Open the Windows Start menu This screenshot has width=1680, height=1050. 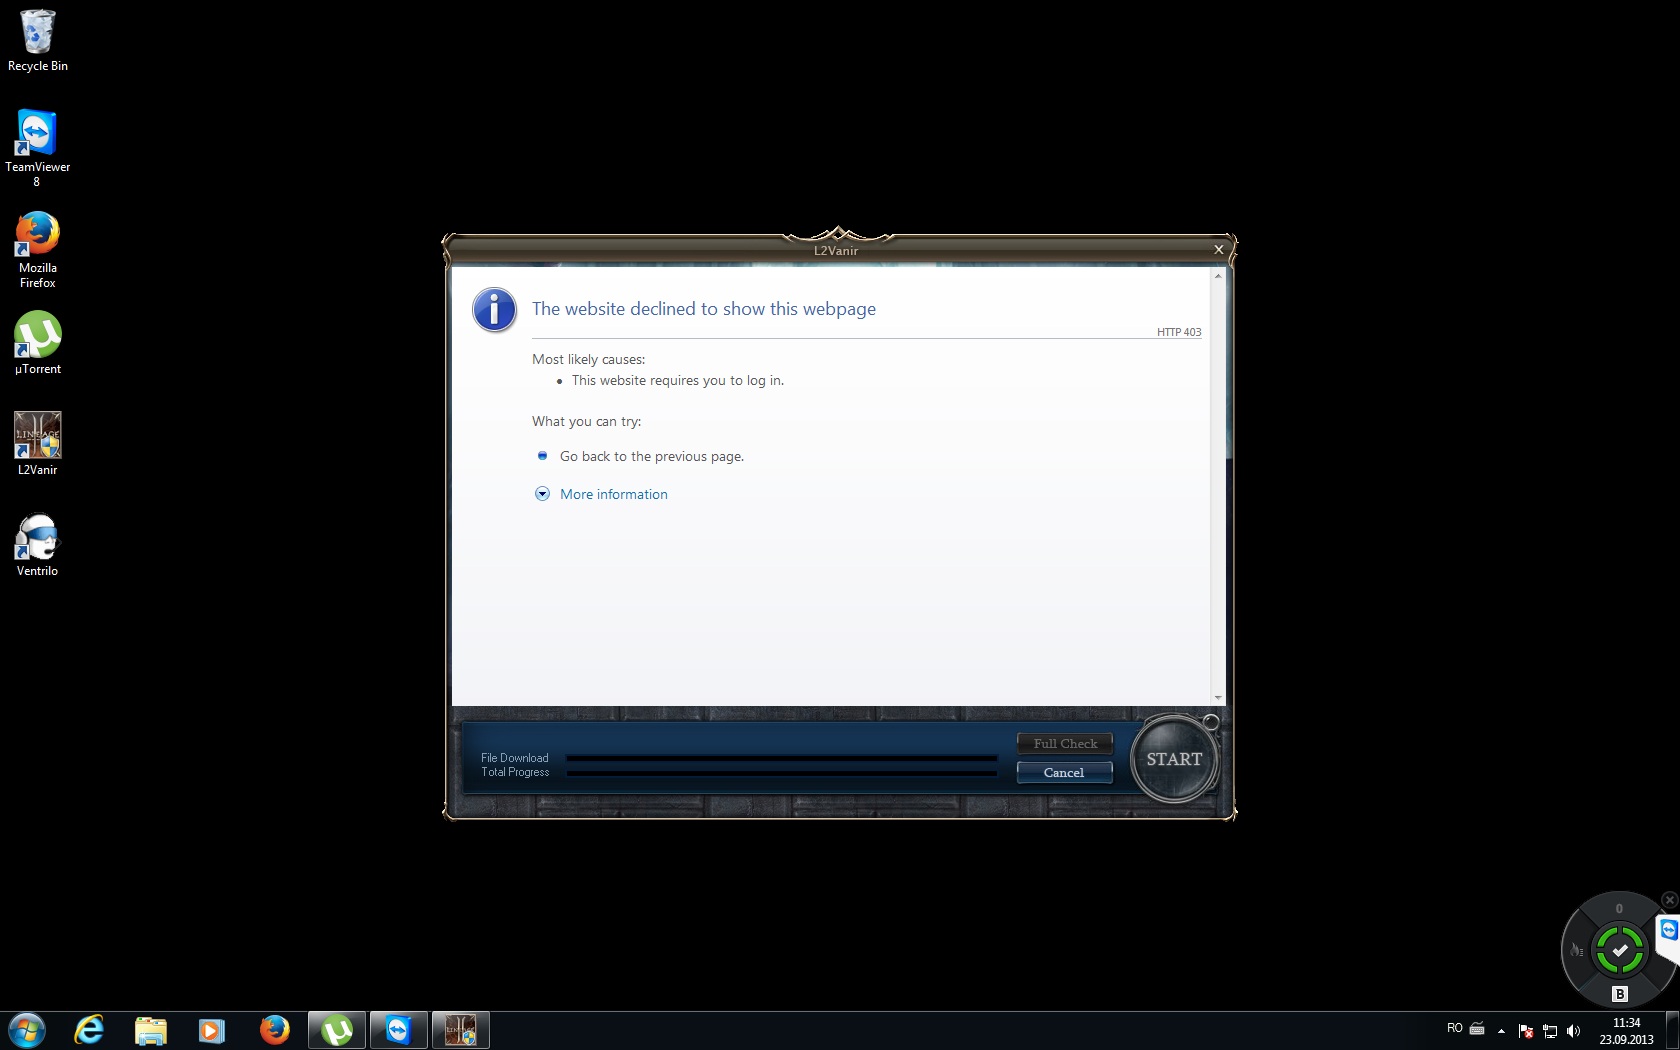pyautogui.click(x=27, y=1030)
